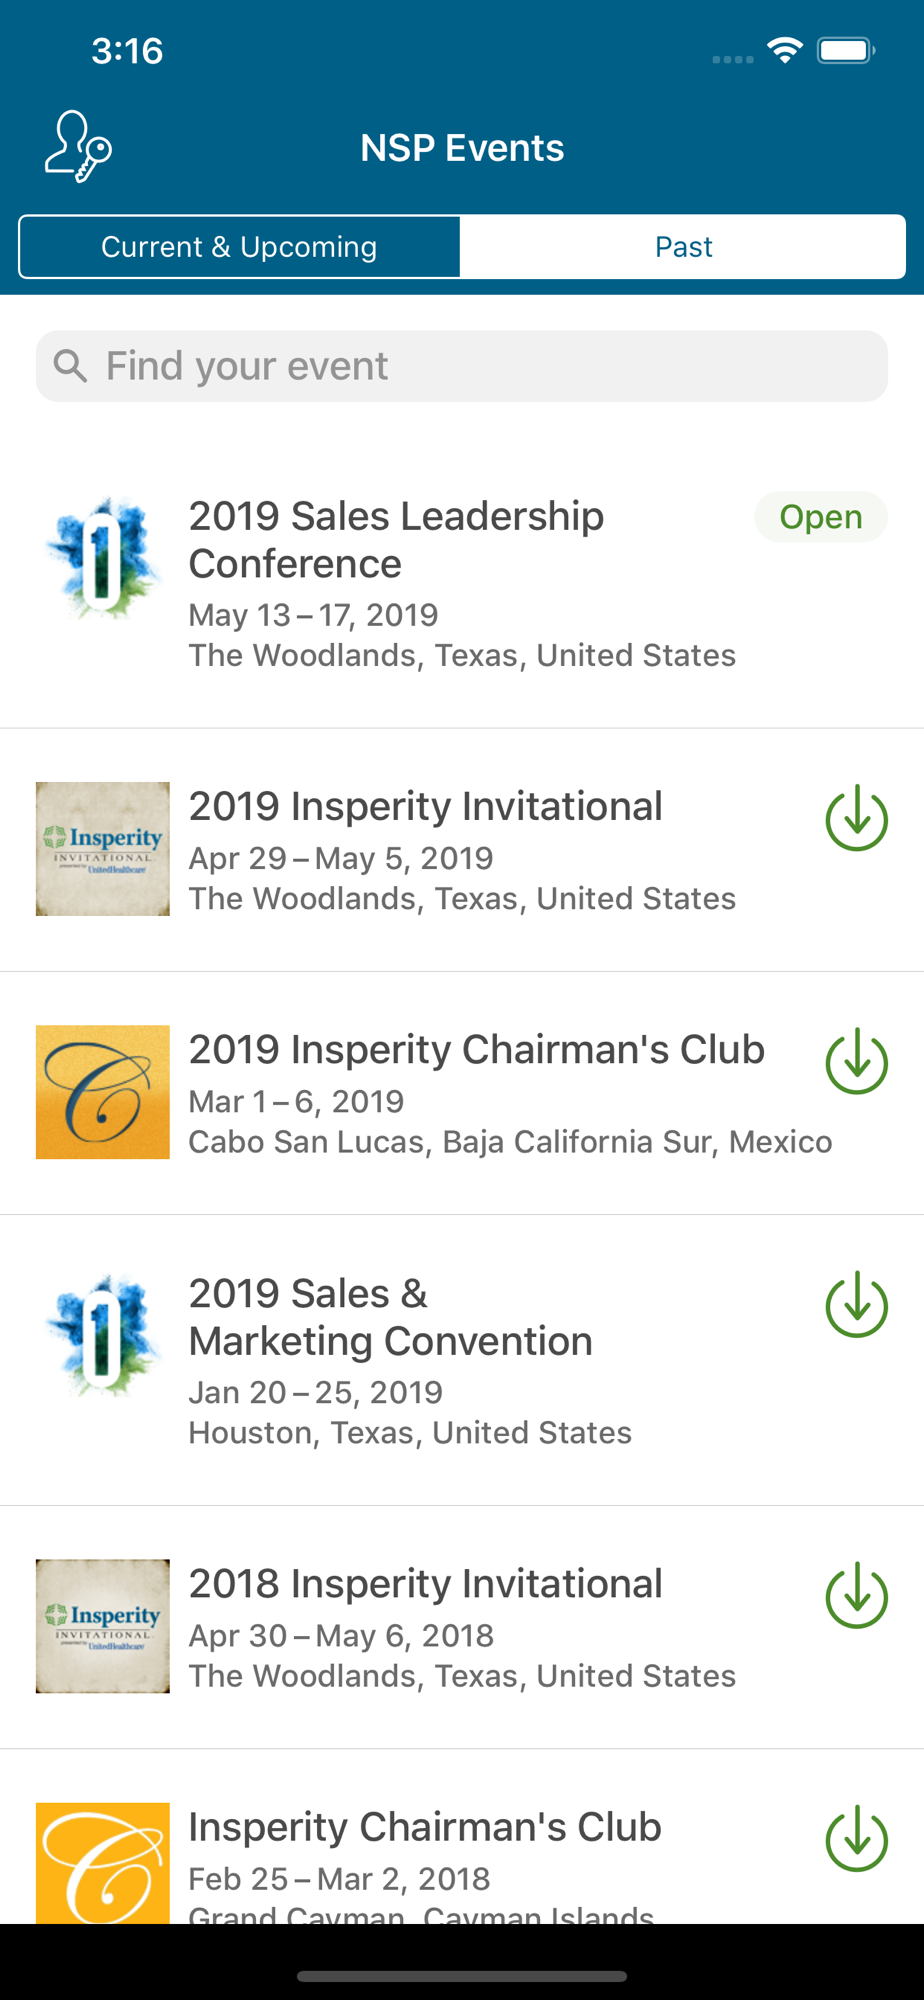This screenshot has height=2000, width=924.
Task: Switch to the Past tab
Action: 683,247
